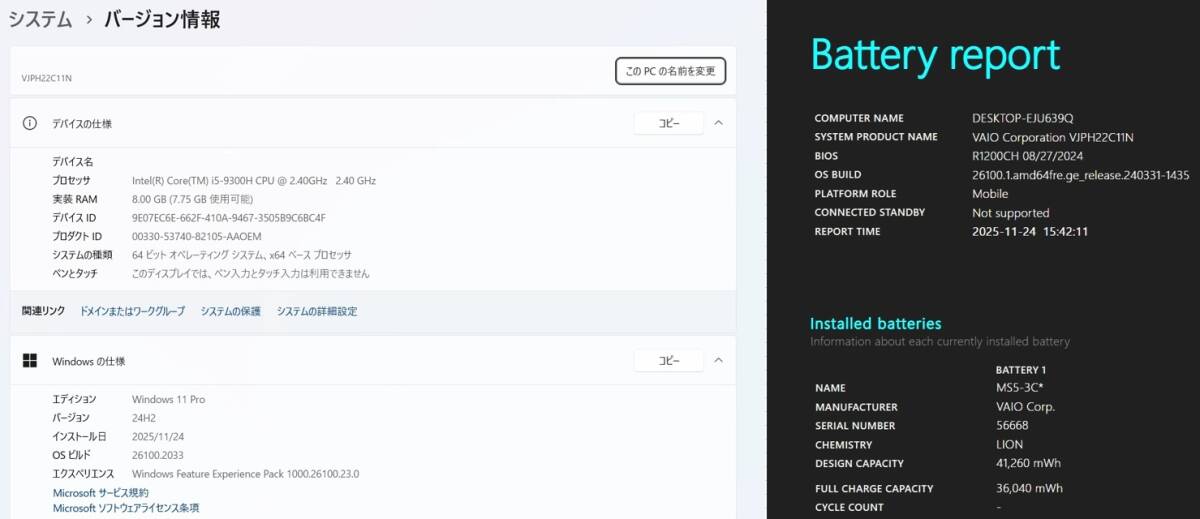Select the Windows Feature Experience Pack value
1200x519 pixels.
246,474
